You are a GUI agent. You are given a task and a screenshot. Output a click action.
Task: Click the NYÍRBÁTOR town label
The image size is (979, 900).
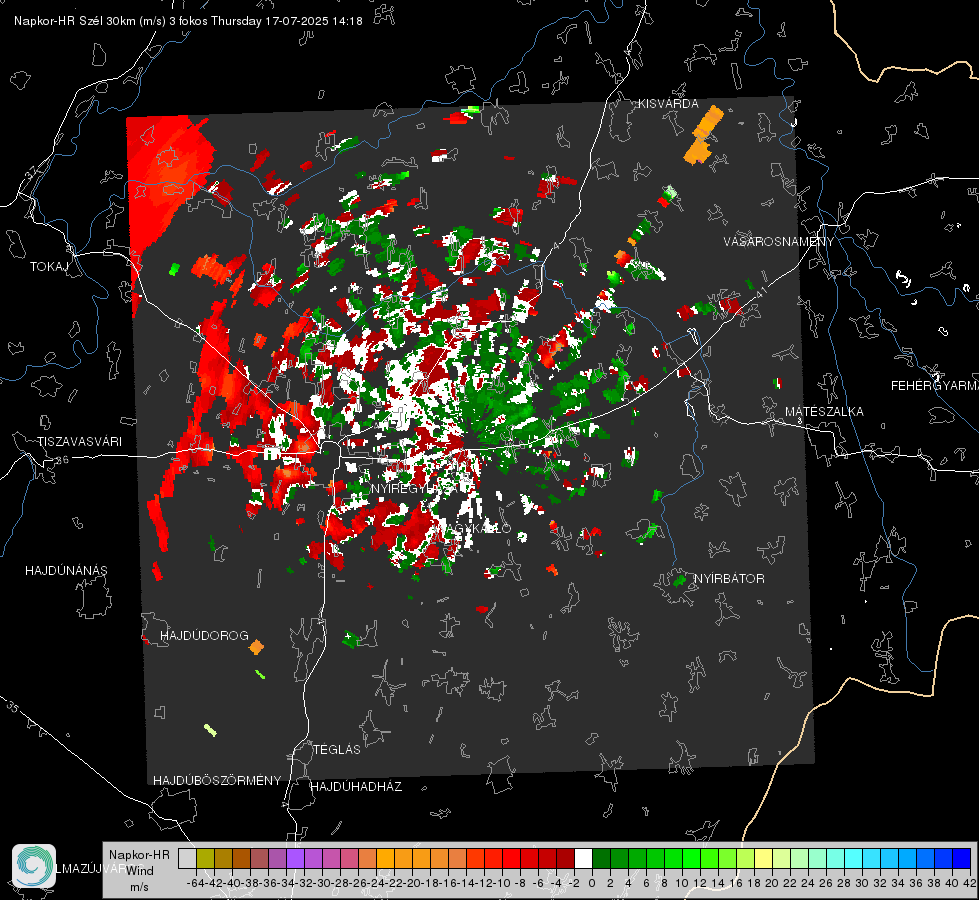click(729, 579)
